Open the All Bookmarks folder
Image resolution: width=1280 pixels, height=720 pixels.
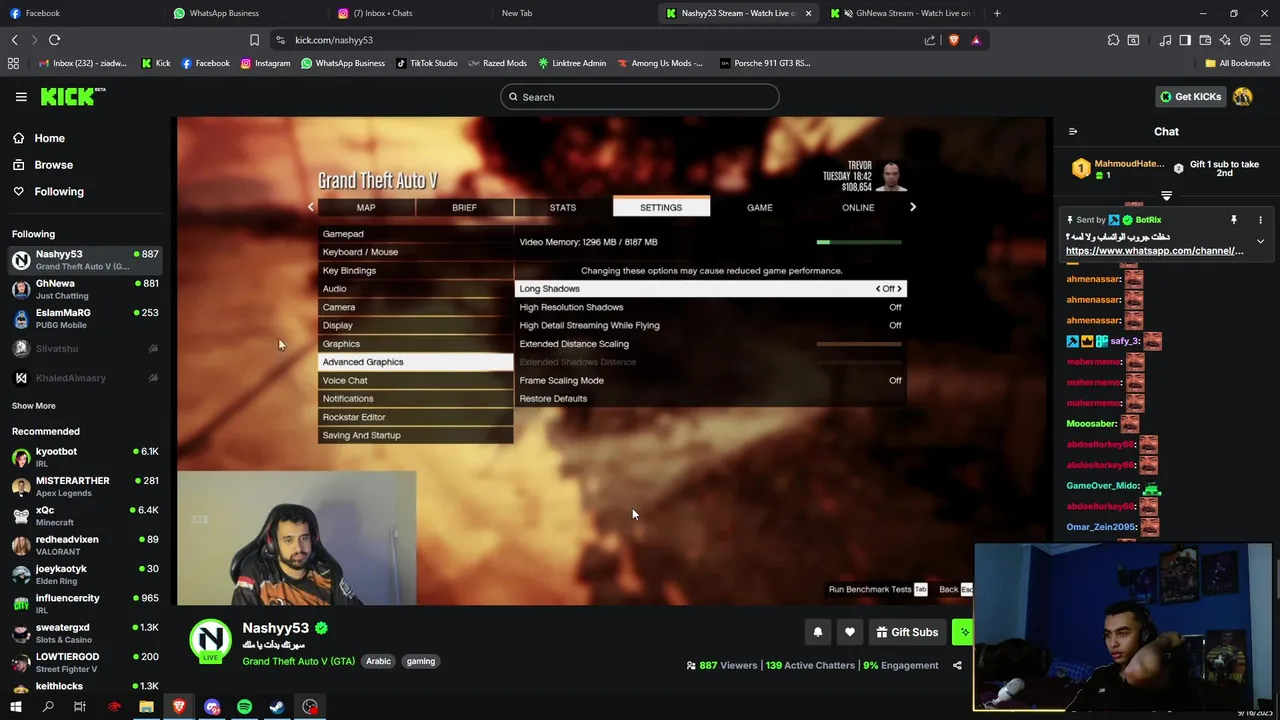click(x=1238, y=63)
